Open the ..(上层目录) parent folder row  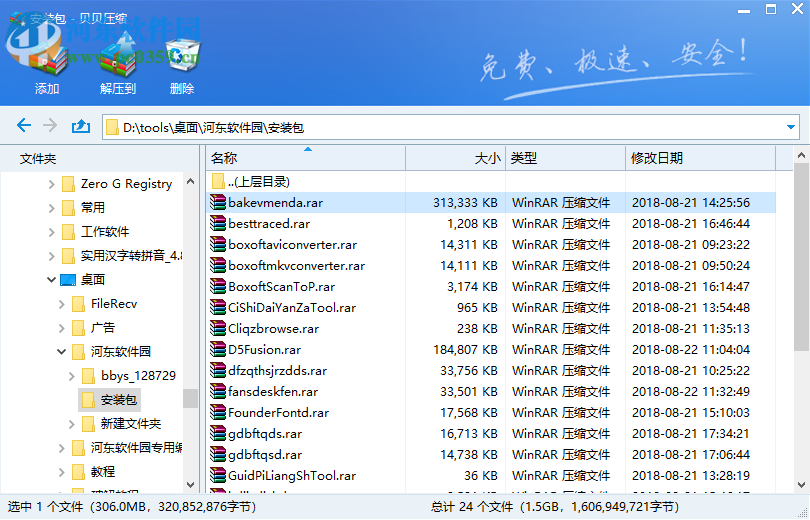(x=491, y=182)
